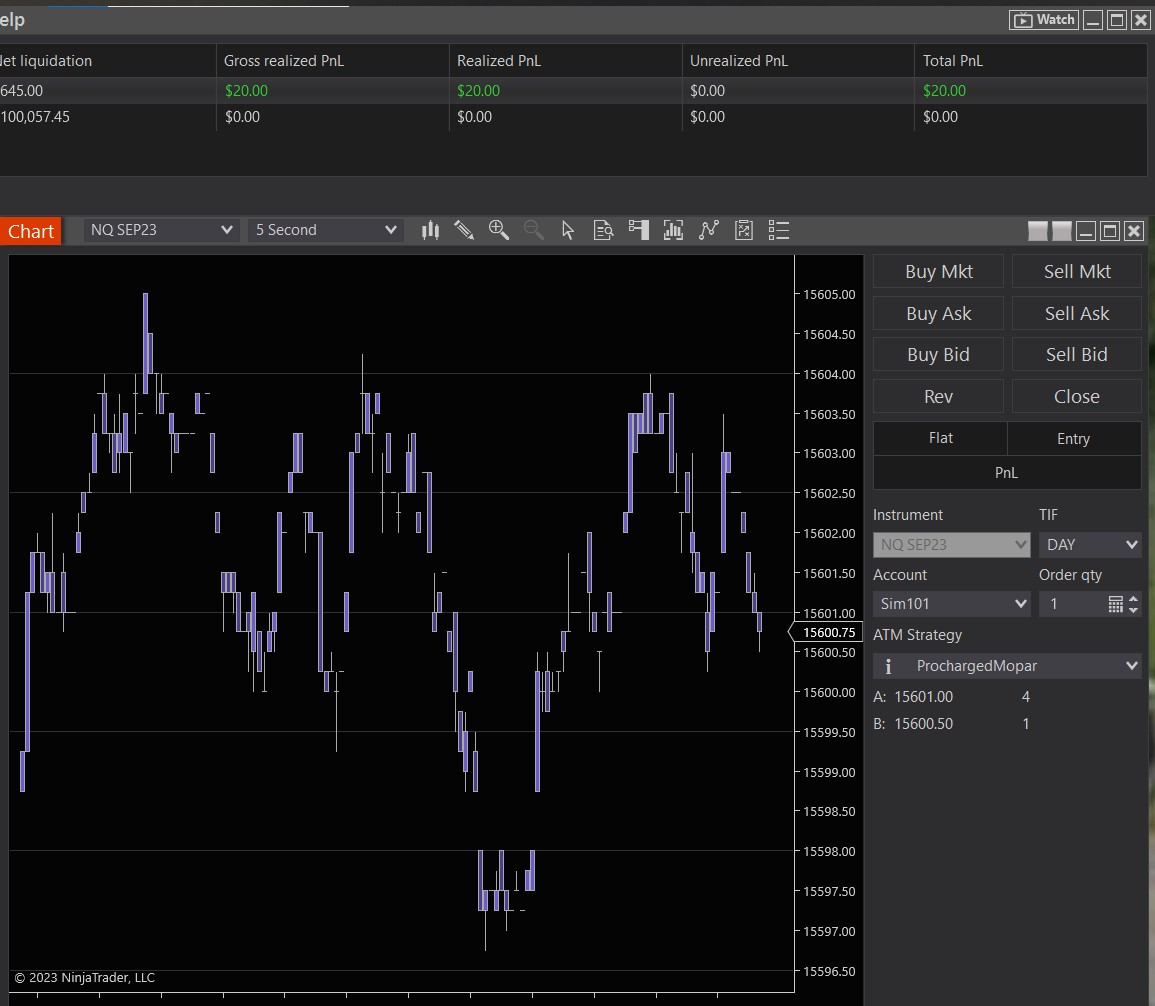1155x1006 pixels.
Task: Expand the ProchargedMopar ATM Strategy dropdown
Action: (x=1007, y=666)
